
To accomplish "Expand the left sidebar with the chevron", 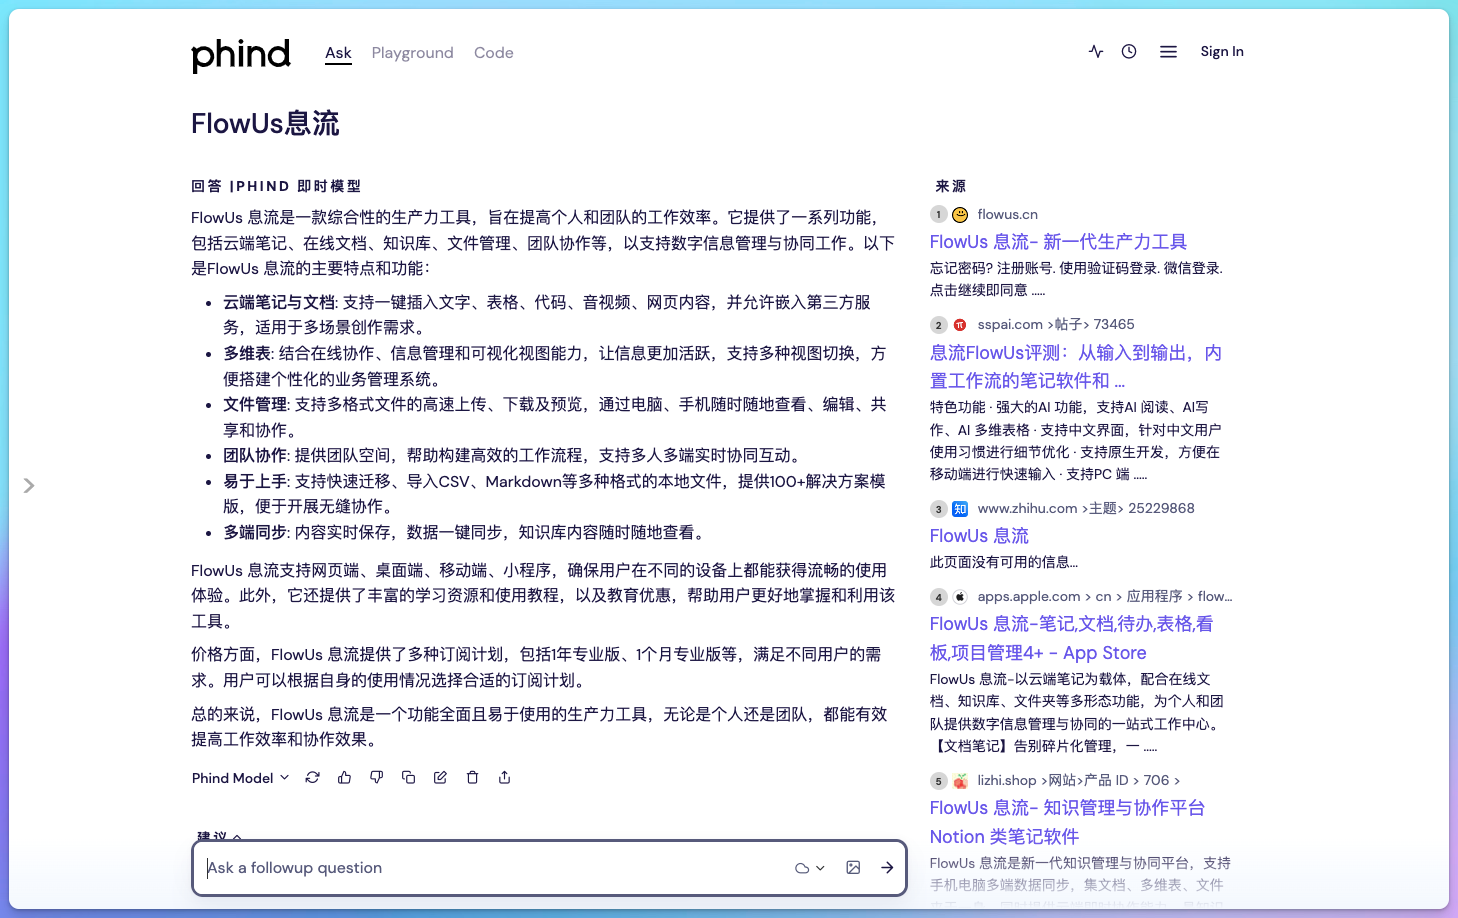I will click(29, 486).
